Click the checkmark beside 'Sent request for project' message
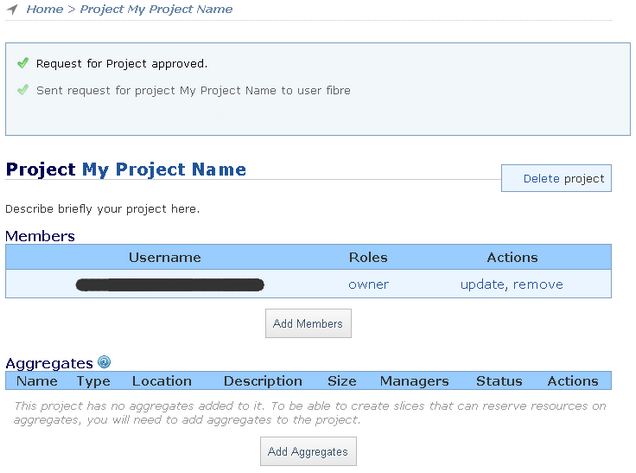 pos(23,90)
